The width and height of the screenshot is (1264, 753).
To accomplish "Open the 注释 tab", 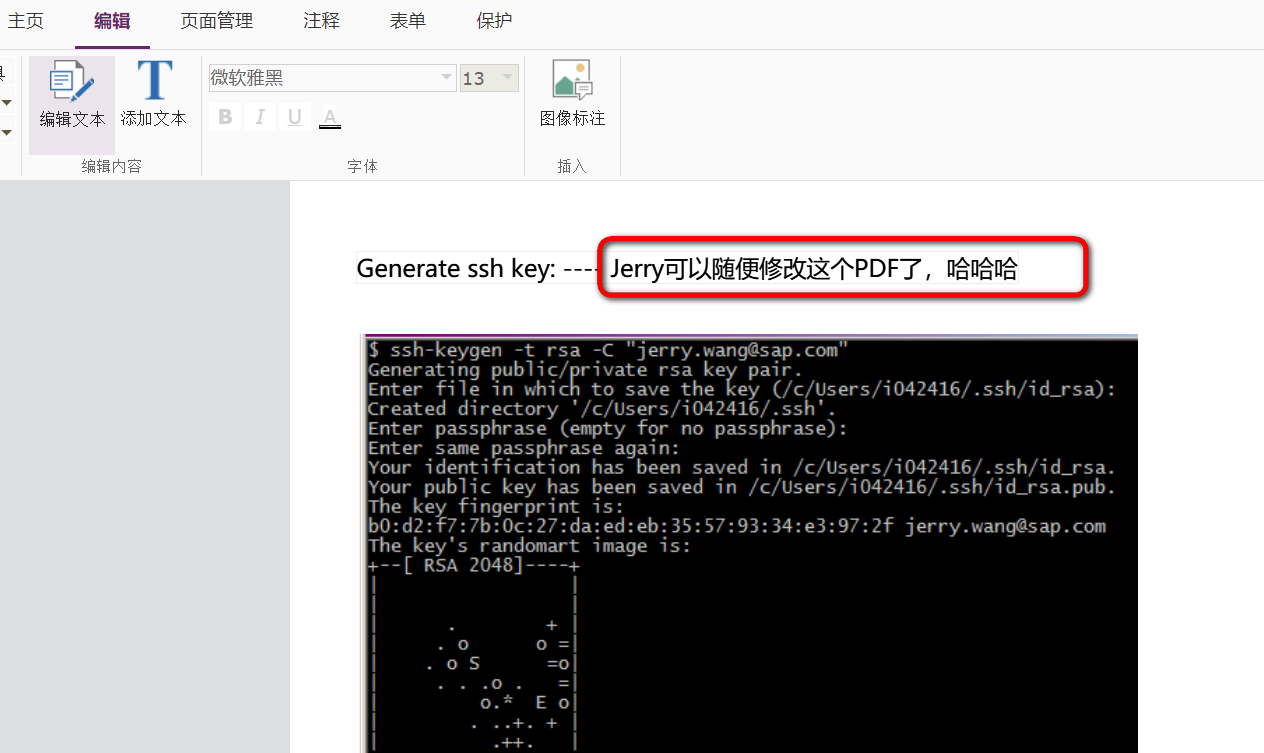I will coord(322,21).
